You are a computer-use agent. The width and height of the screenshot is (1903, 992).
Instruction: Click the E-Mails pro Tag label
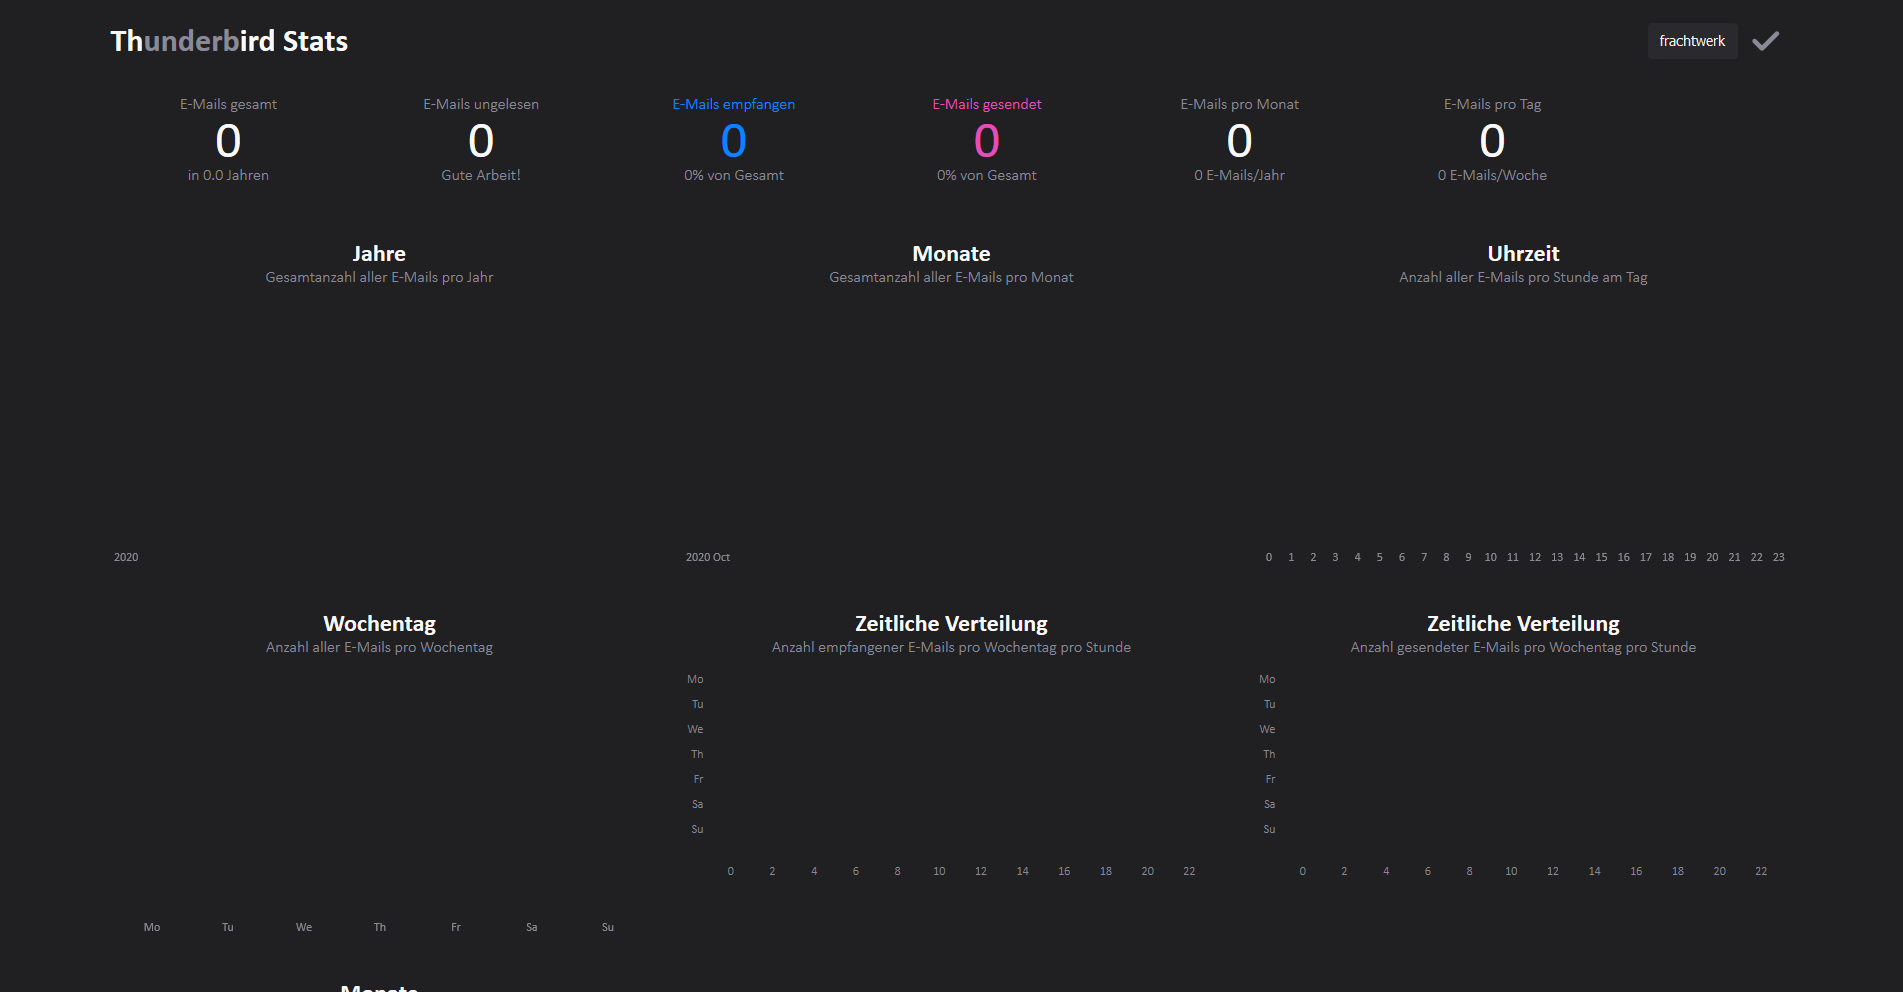click(1492, 104)
